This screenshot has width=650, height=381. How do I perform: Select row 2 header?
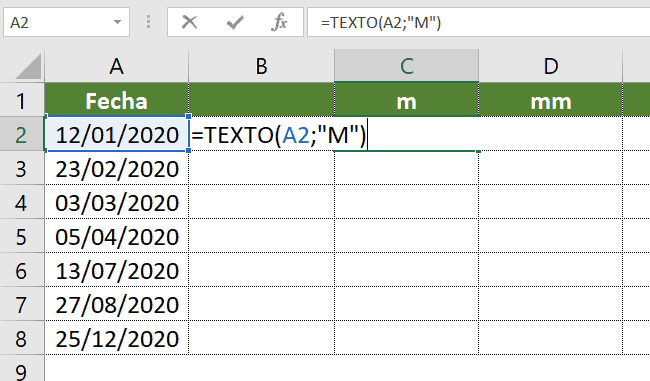click(22, 134)
